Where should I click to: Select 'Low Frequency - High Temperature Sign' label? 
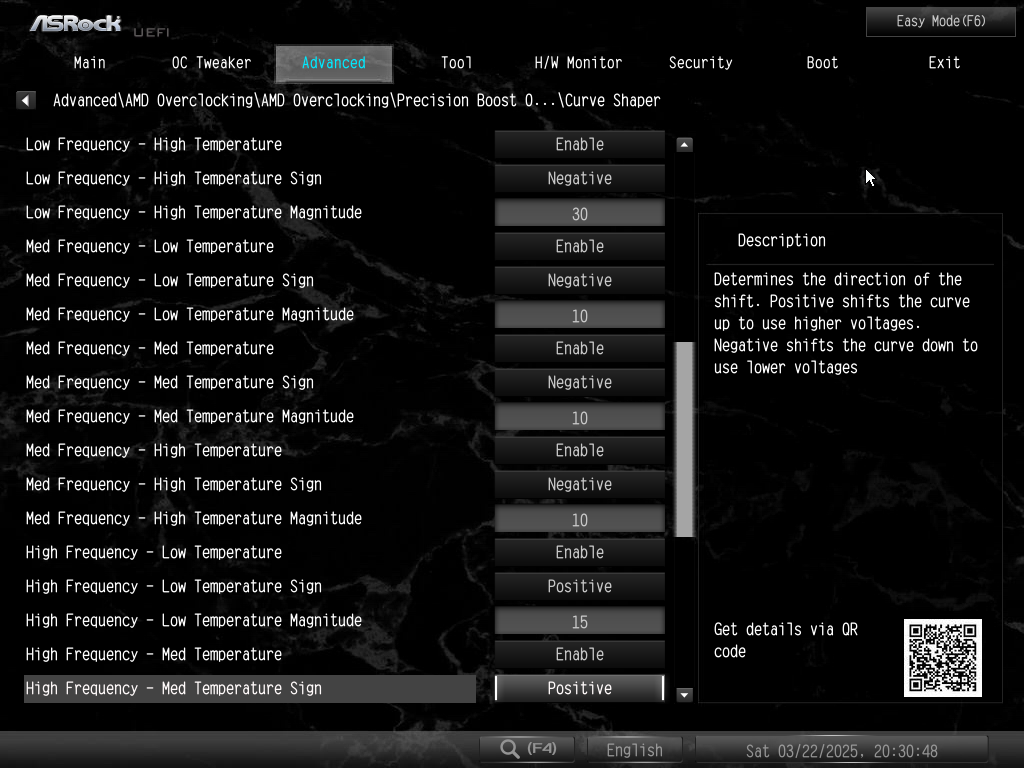click(174, 178)
